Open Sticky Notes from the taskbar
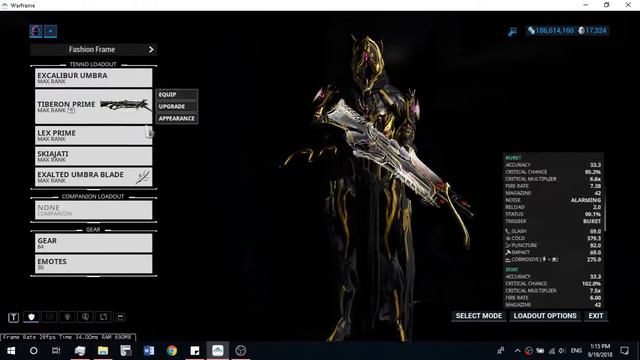 [195, 351]
